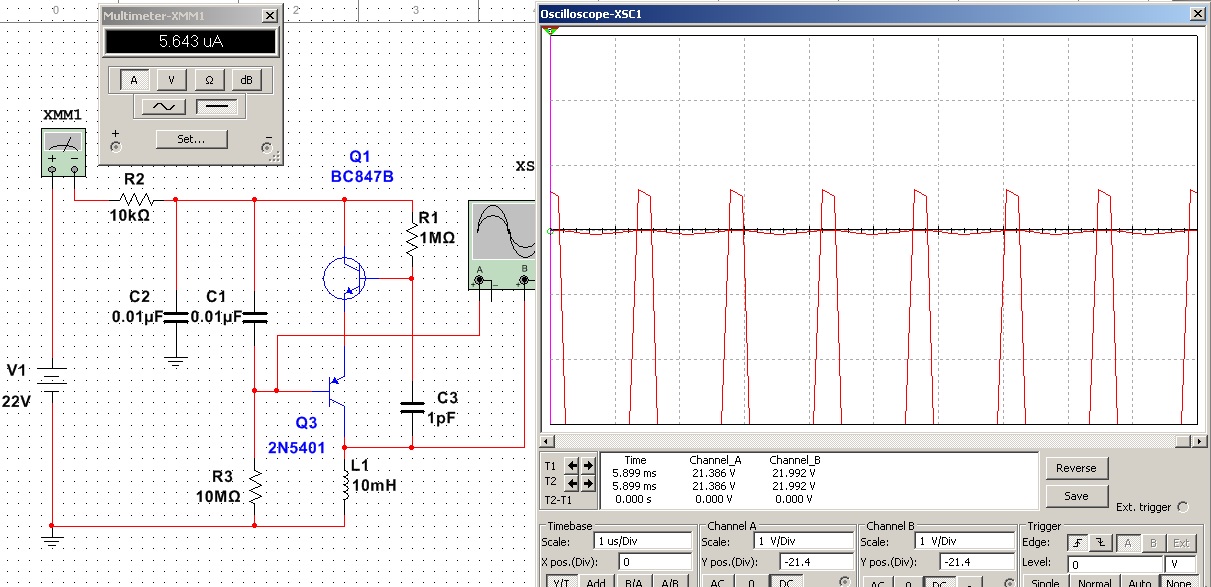Screen dimensions: 1211x587
Task: Set Channel A coupling to AC
Action: 718,582
